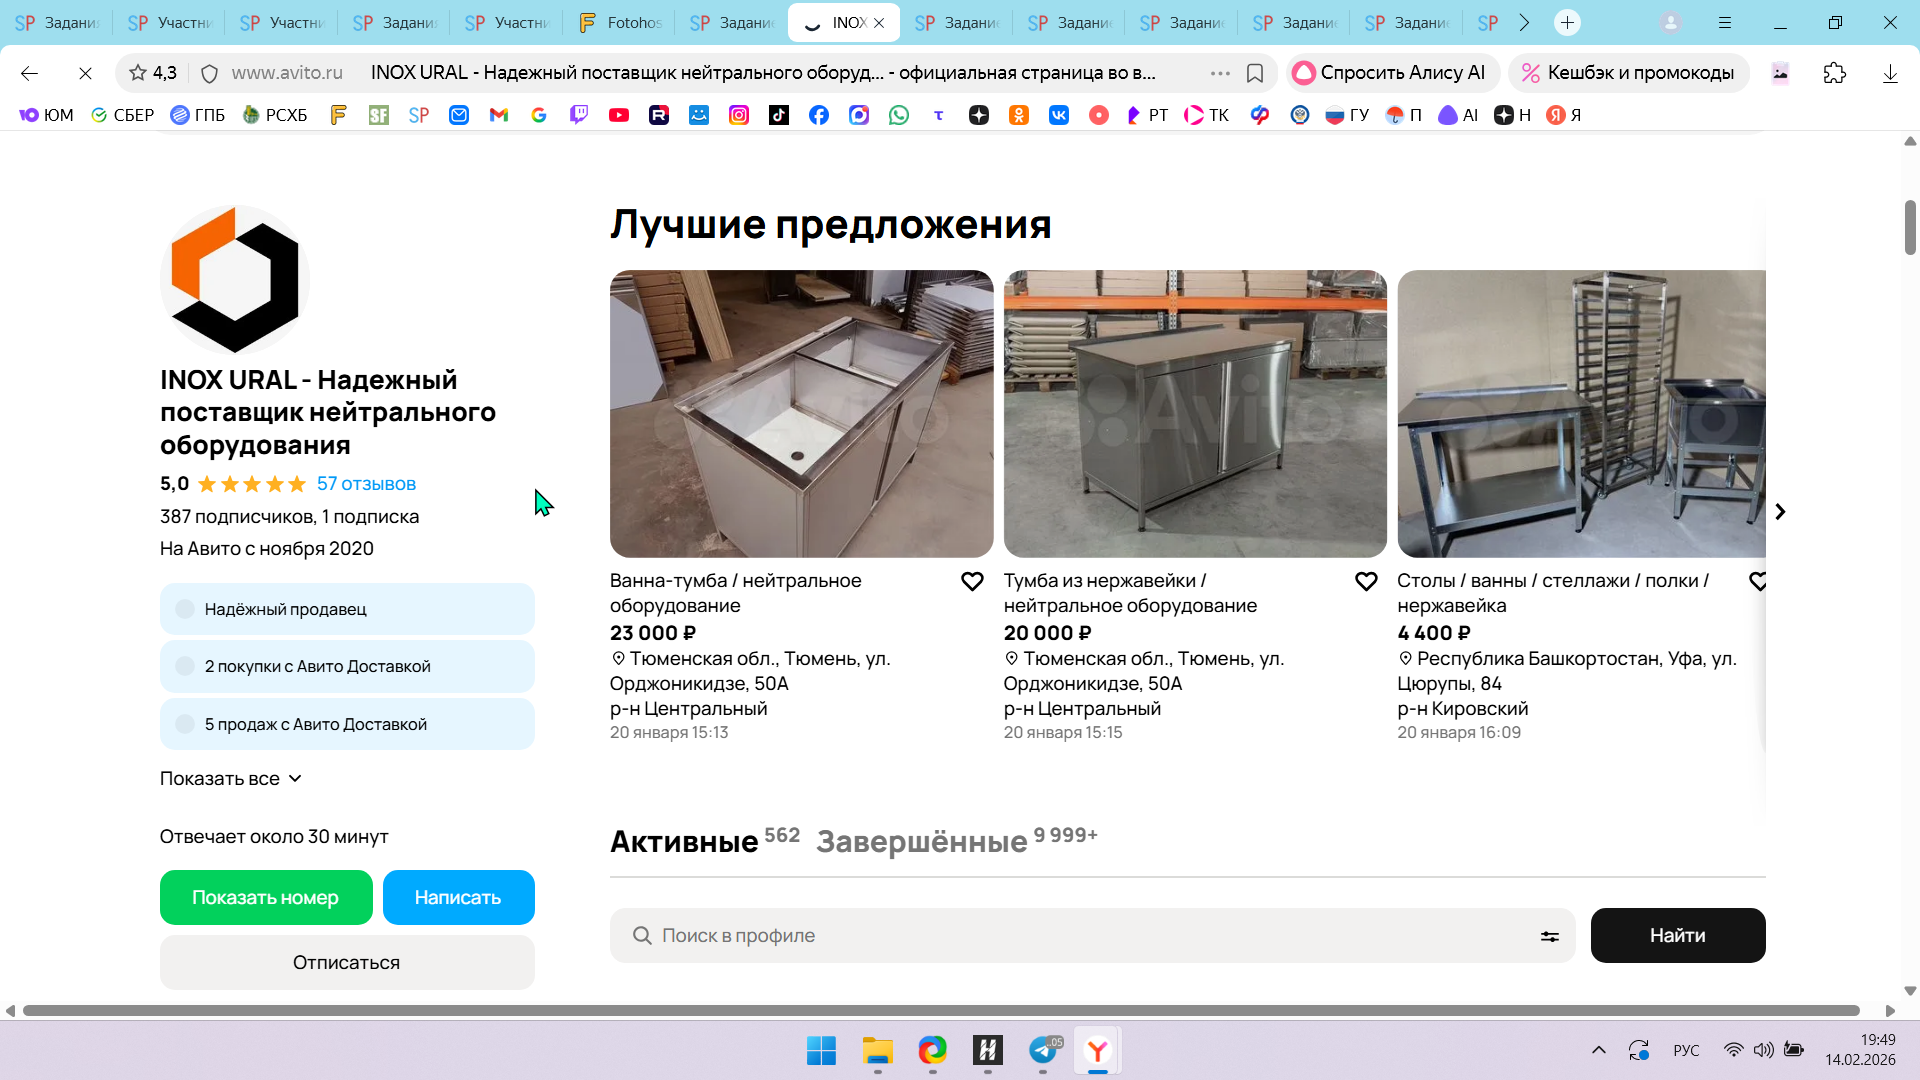The image size is (1920, 1080).
Task: Stop page loading with X icon
Action: [x=85, y=73]
